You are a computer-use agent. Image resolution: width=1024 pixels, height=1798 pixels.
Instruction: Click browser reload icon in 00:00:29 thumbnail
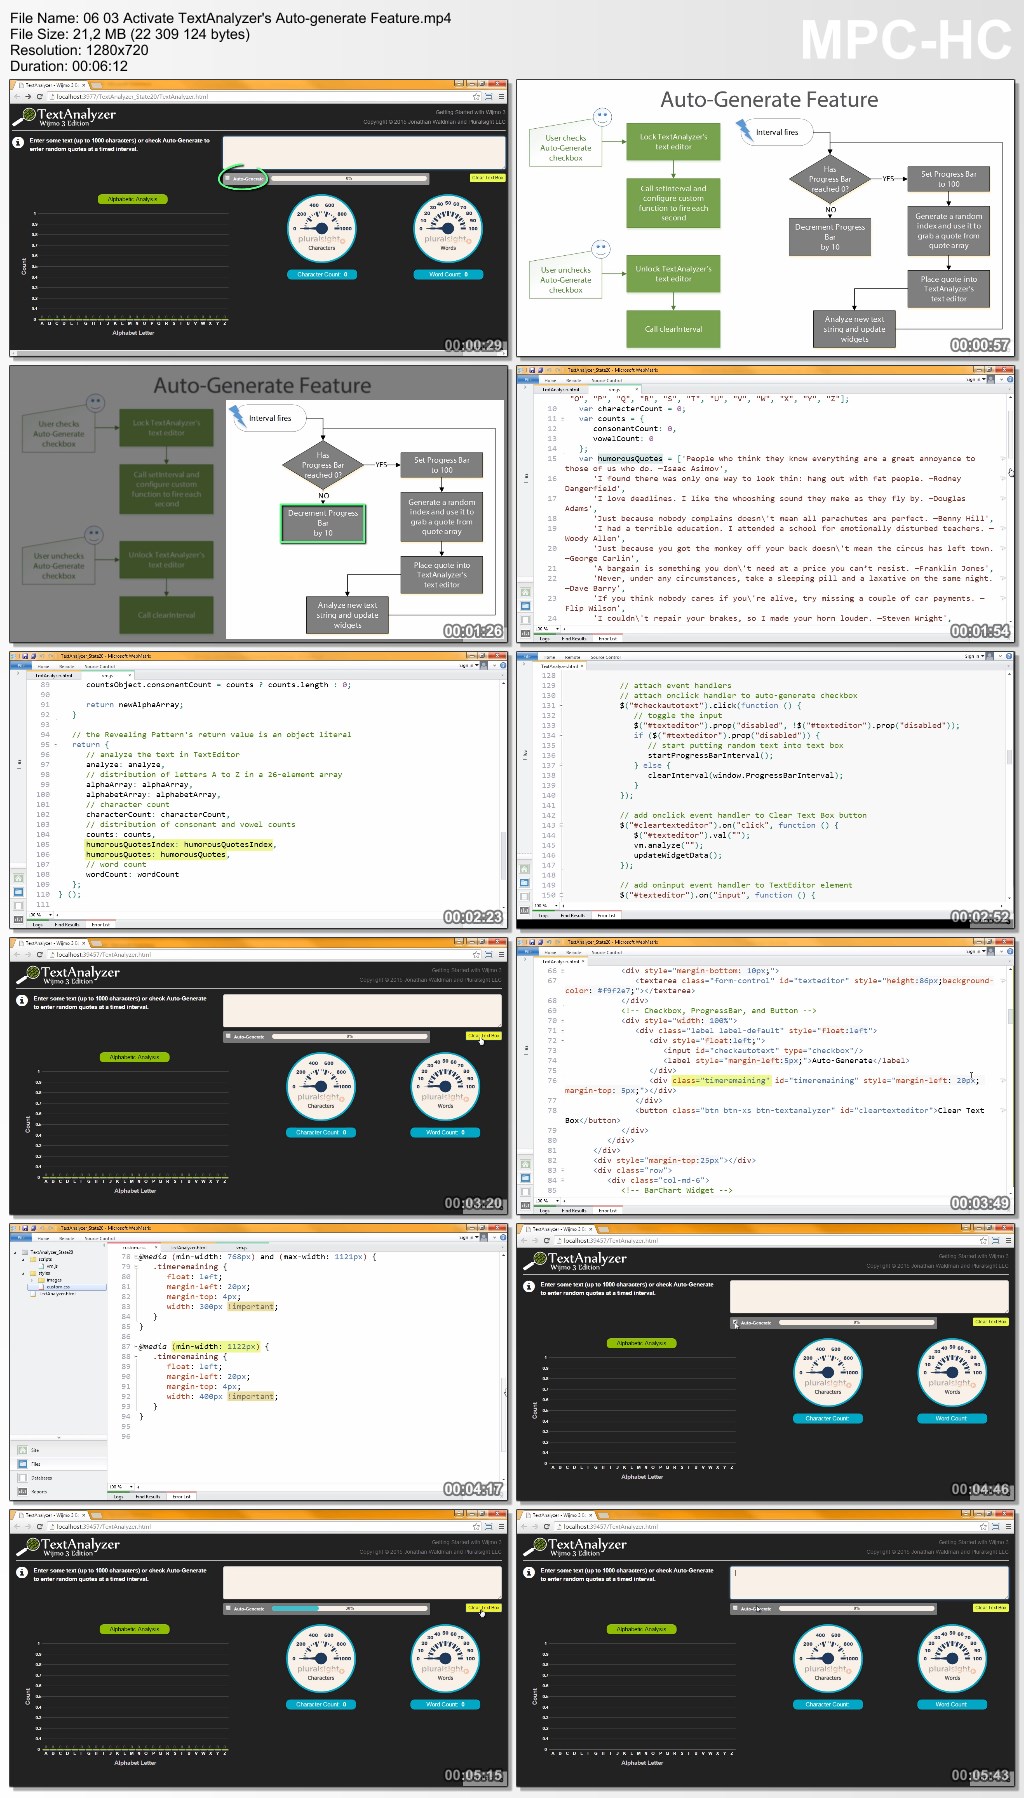click(39, 97)
